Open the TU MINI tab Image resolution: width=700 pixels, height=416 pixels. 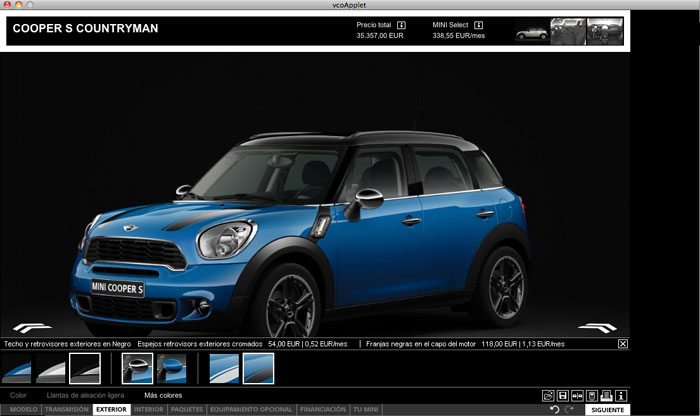tap(366, 409)
